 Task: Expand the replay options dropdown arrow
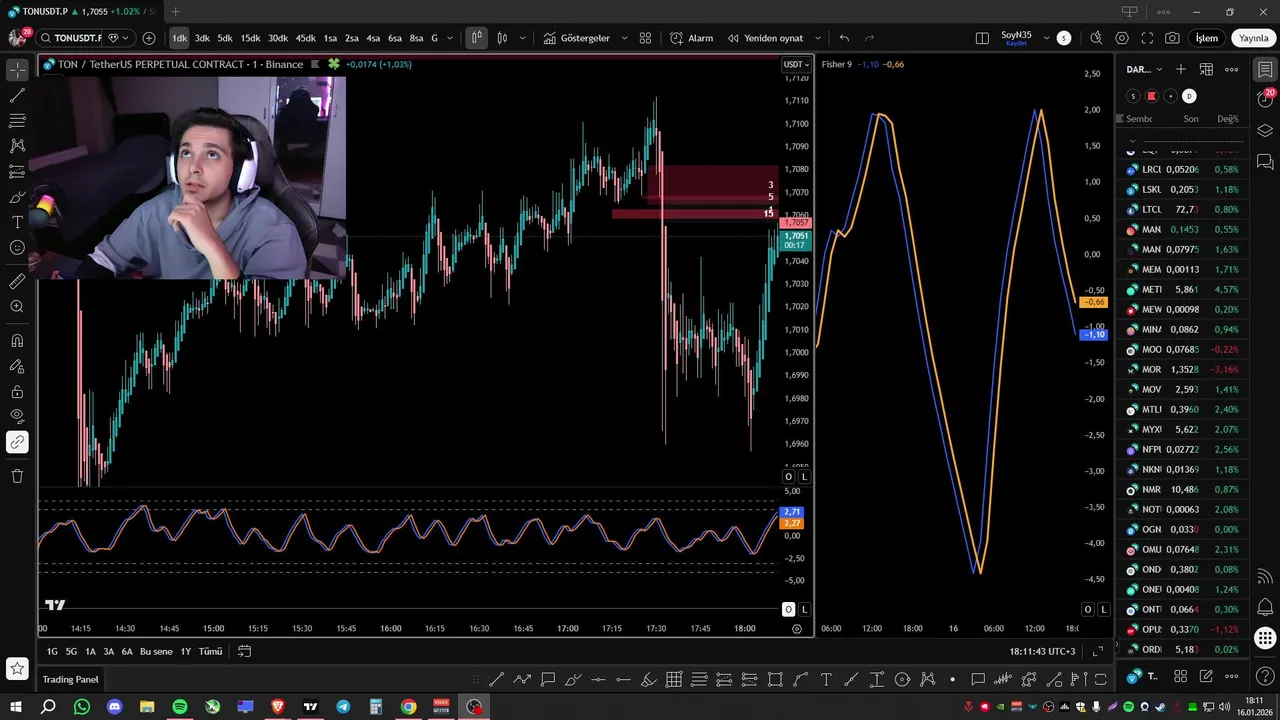[818, 38]
